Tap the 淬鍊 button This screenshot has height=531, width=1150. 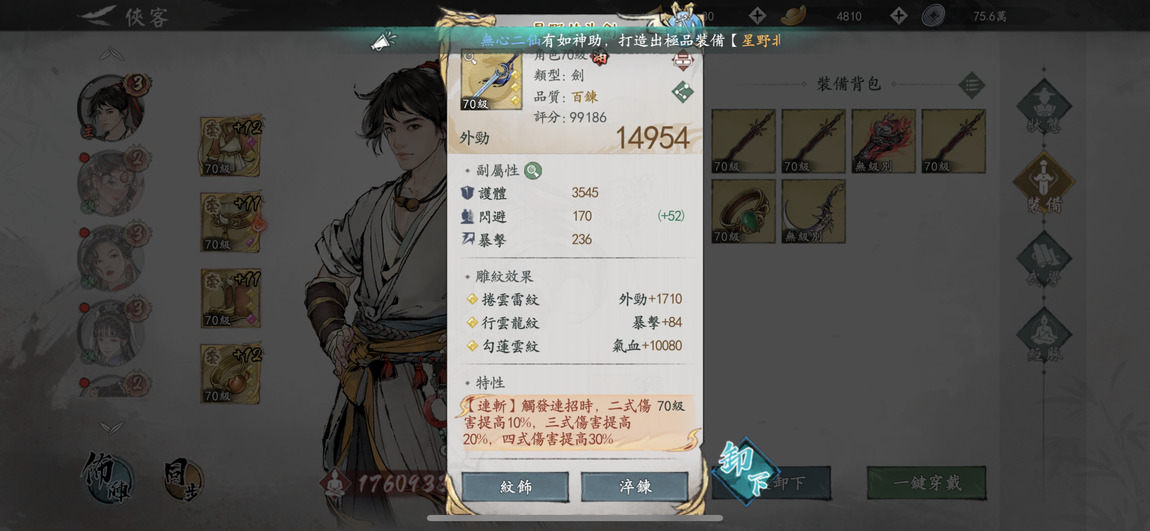634,487
